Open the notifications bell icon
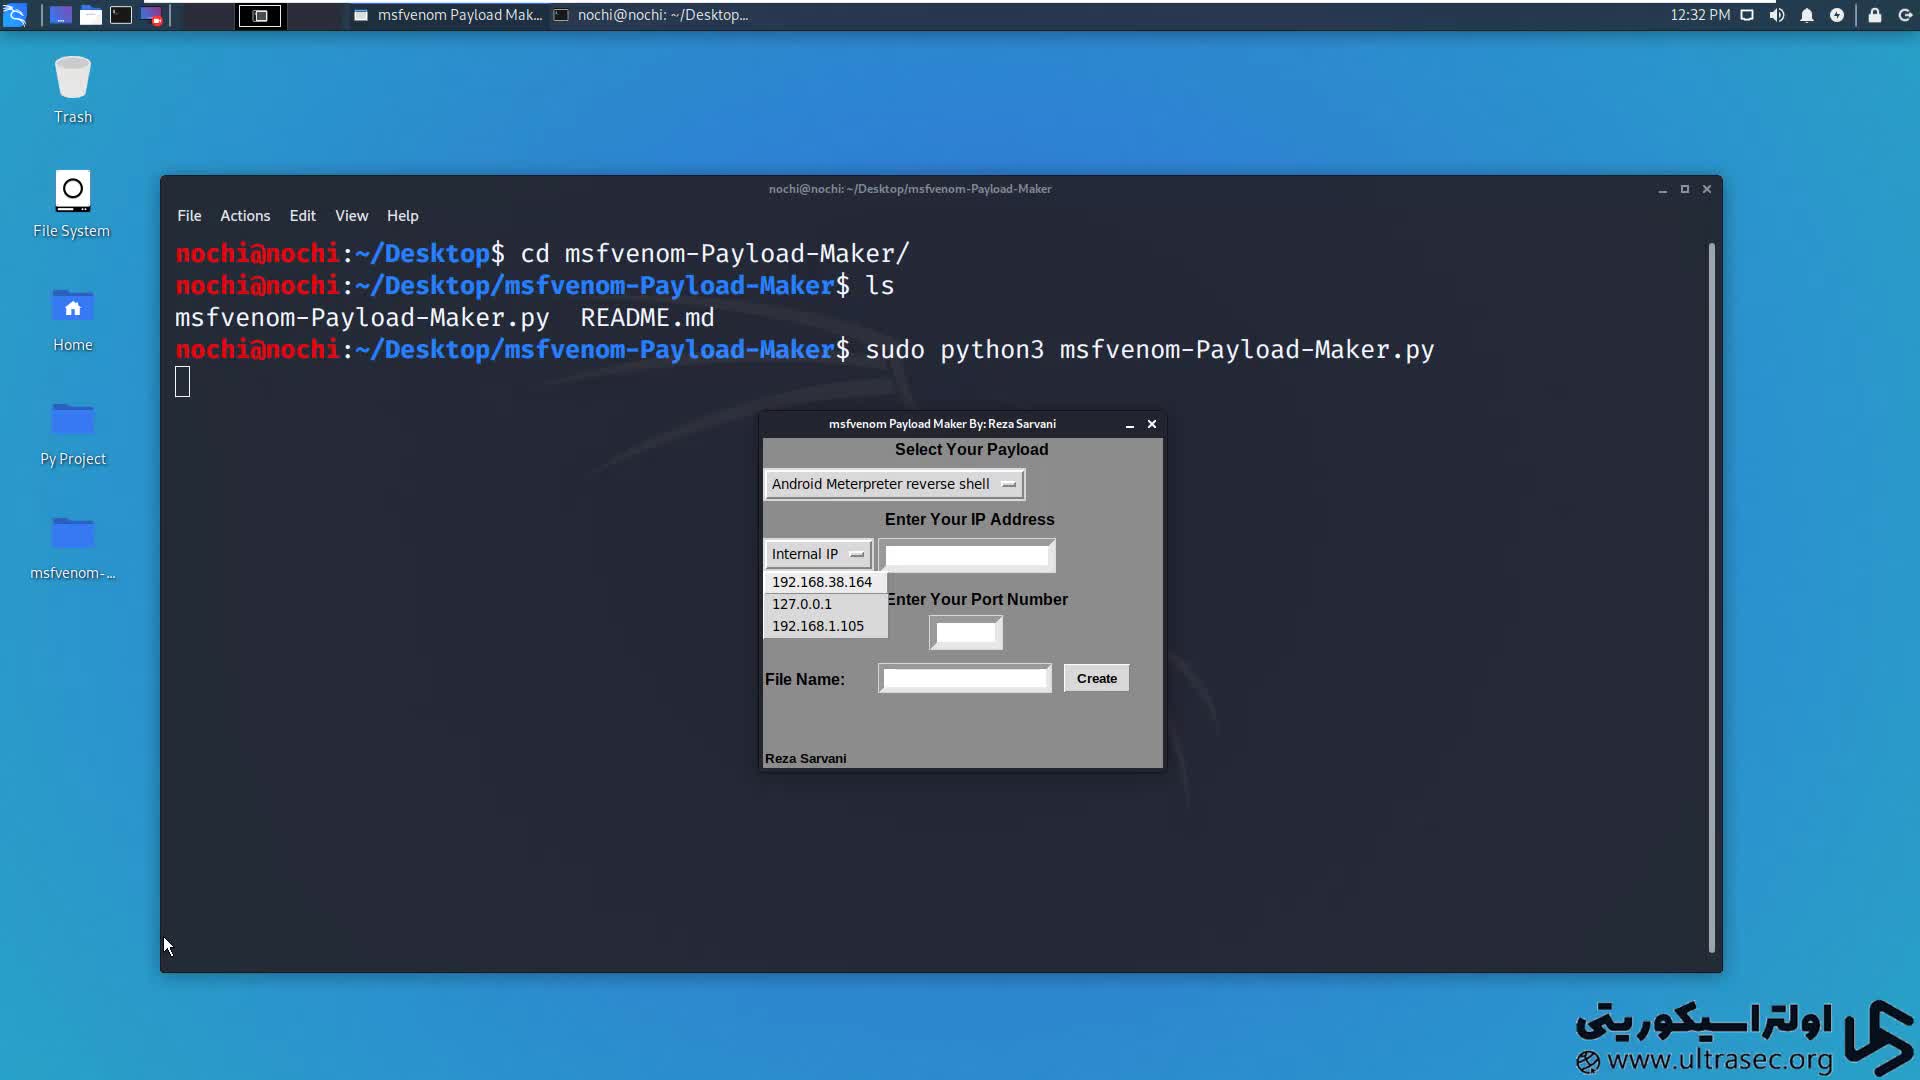The height and width of the screenshot is (1080, 1920). [1807, 15]
